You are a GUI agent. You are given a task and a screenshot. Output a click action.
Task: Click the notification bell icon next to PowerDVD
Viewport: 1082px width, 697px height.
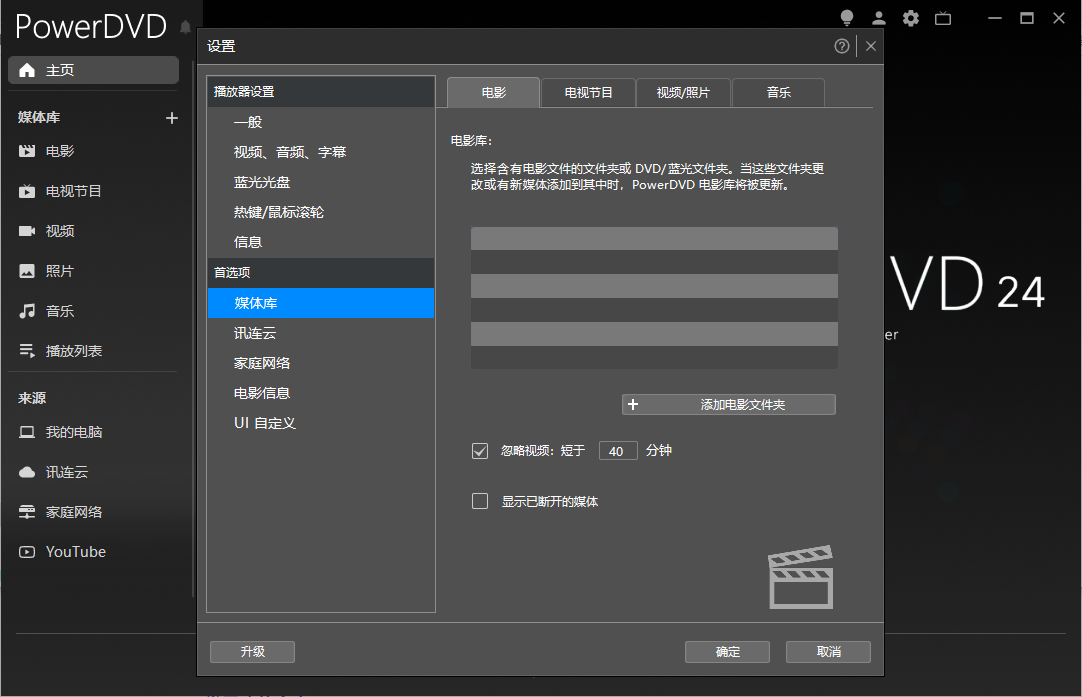(x=185, y=27)
